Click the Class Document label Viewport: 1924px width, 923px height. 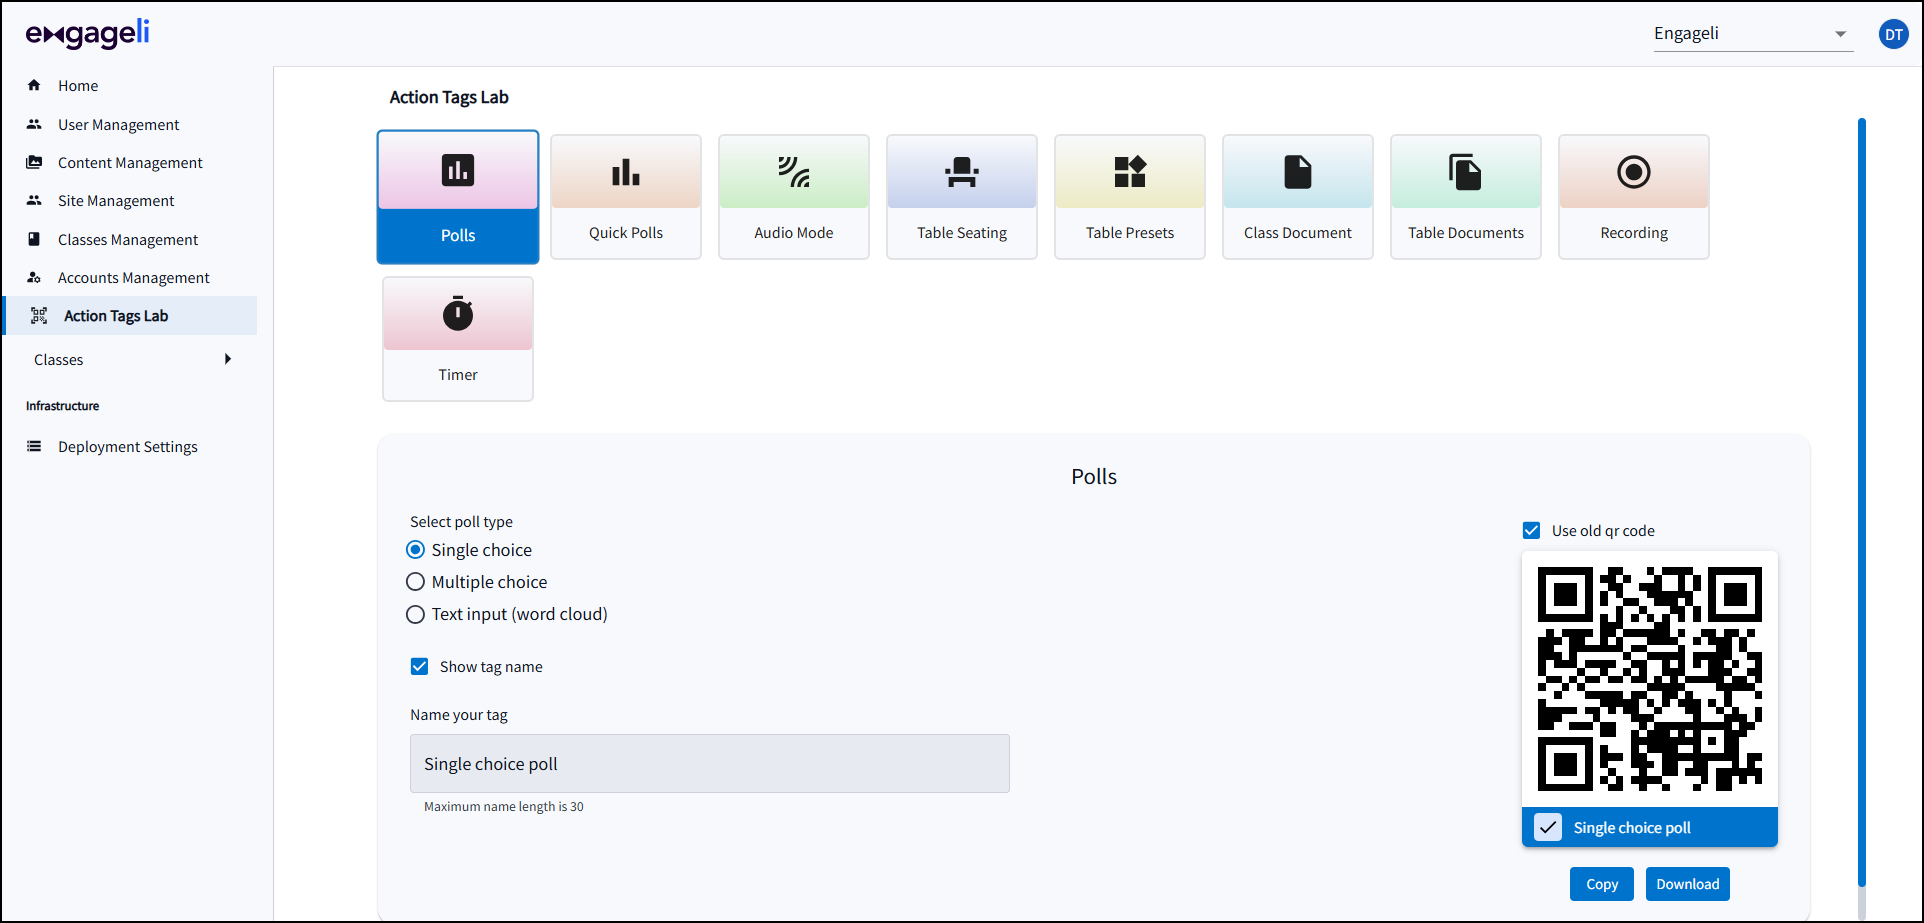point(1298,232)
